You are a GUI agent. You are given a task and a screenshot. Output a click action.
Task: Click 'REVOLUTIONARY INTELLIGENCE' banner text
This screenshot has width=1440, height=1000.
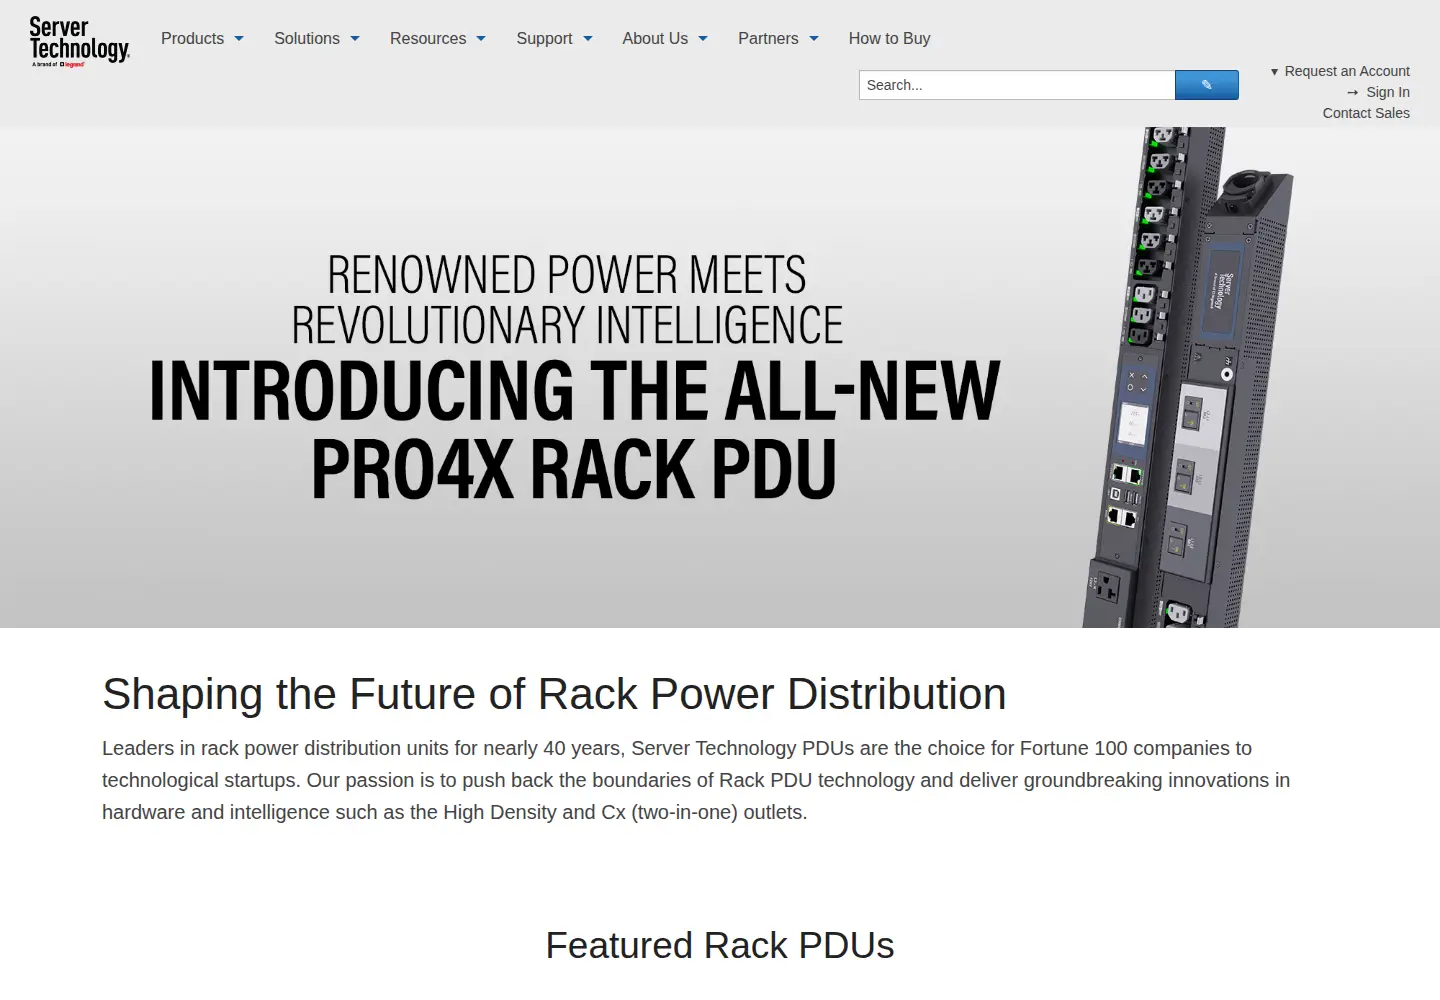click(567, 325)
